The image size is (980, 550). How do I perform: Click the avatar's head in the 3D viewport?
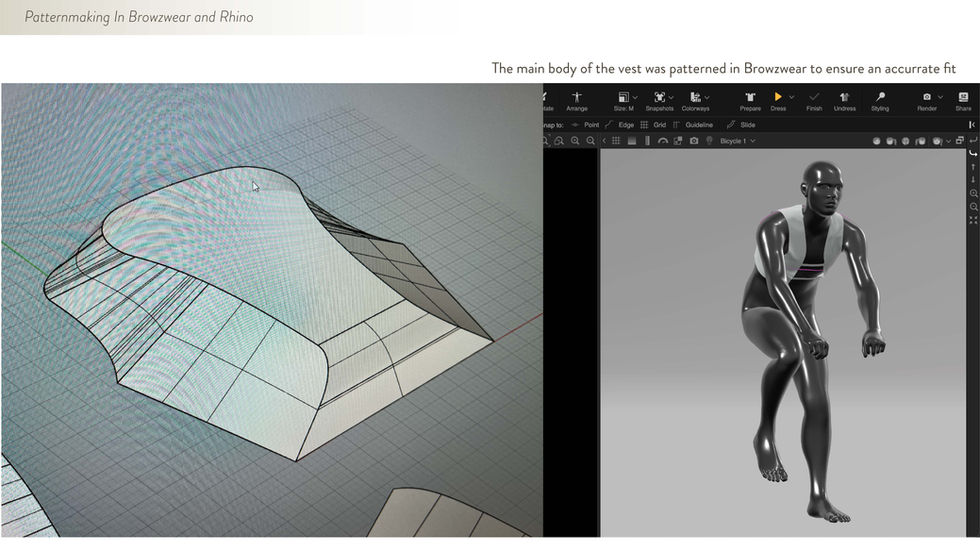[823, 188]
